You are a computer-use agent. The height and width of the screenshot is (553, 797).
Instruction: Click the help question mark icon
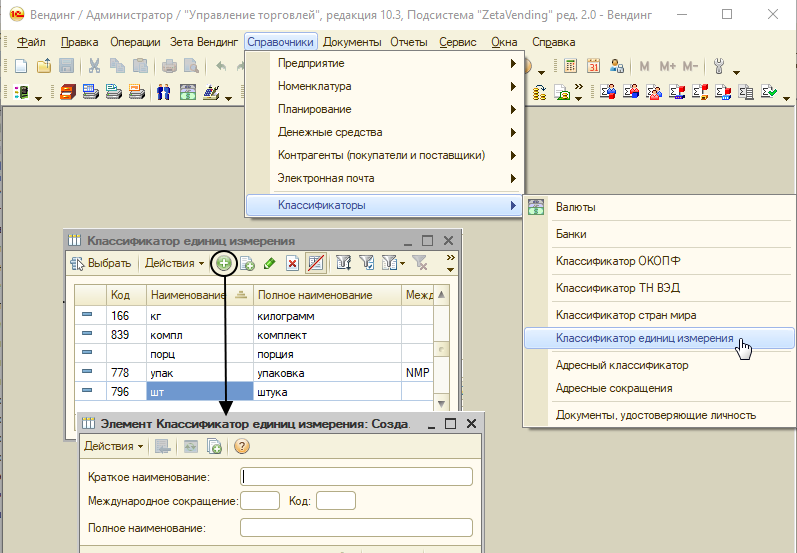[242, 446]
